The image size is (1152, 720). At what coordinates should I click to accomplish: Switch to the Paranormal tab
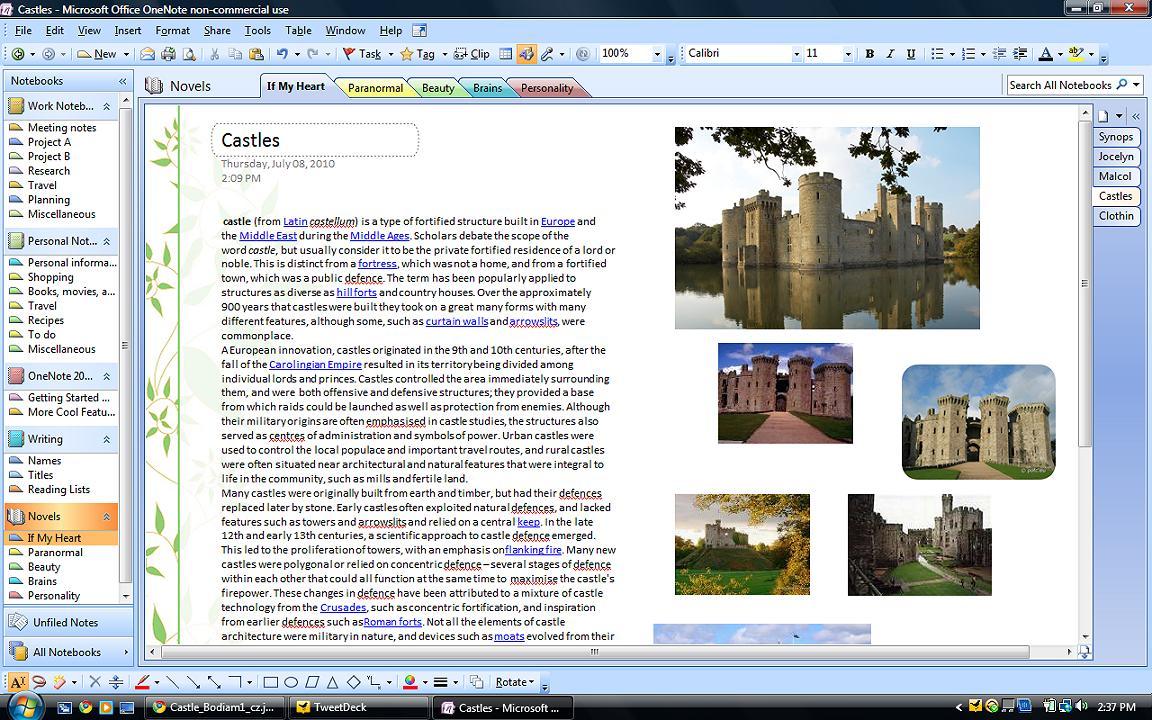pyautogui.click(x=375, y=87)
